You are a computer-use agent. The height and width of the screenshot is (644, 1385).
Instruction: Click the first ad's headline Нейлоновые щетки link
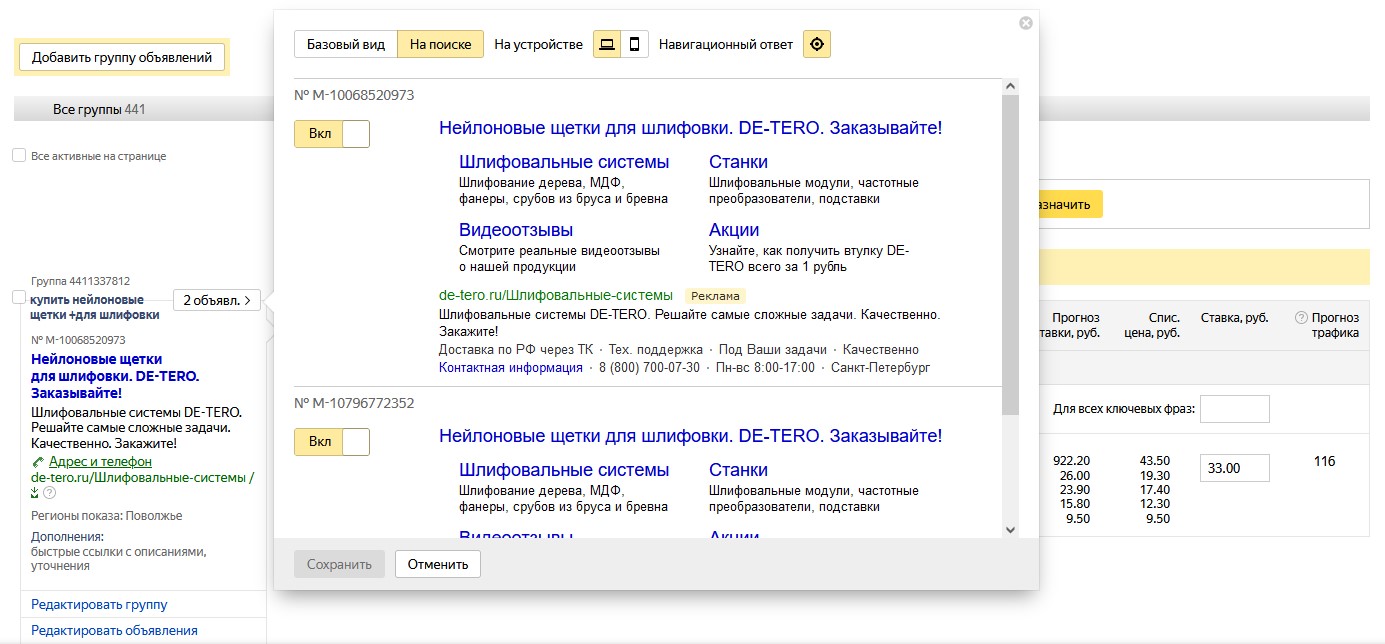690,128
